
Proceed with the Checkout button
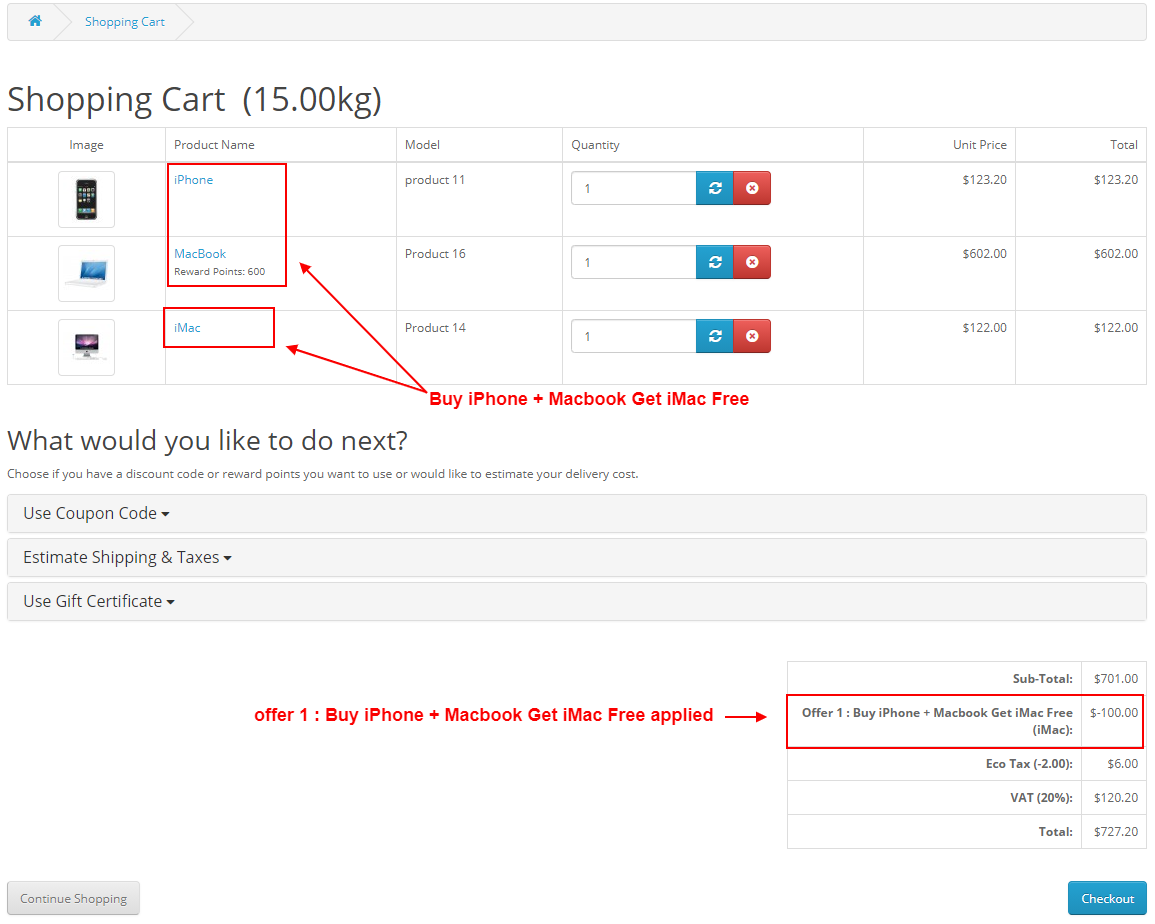(x=1107, y=898)
